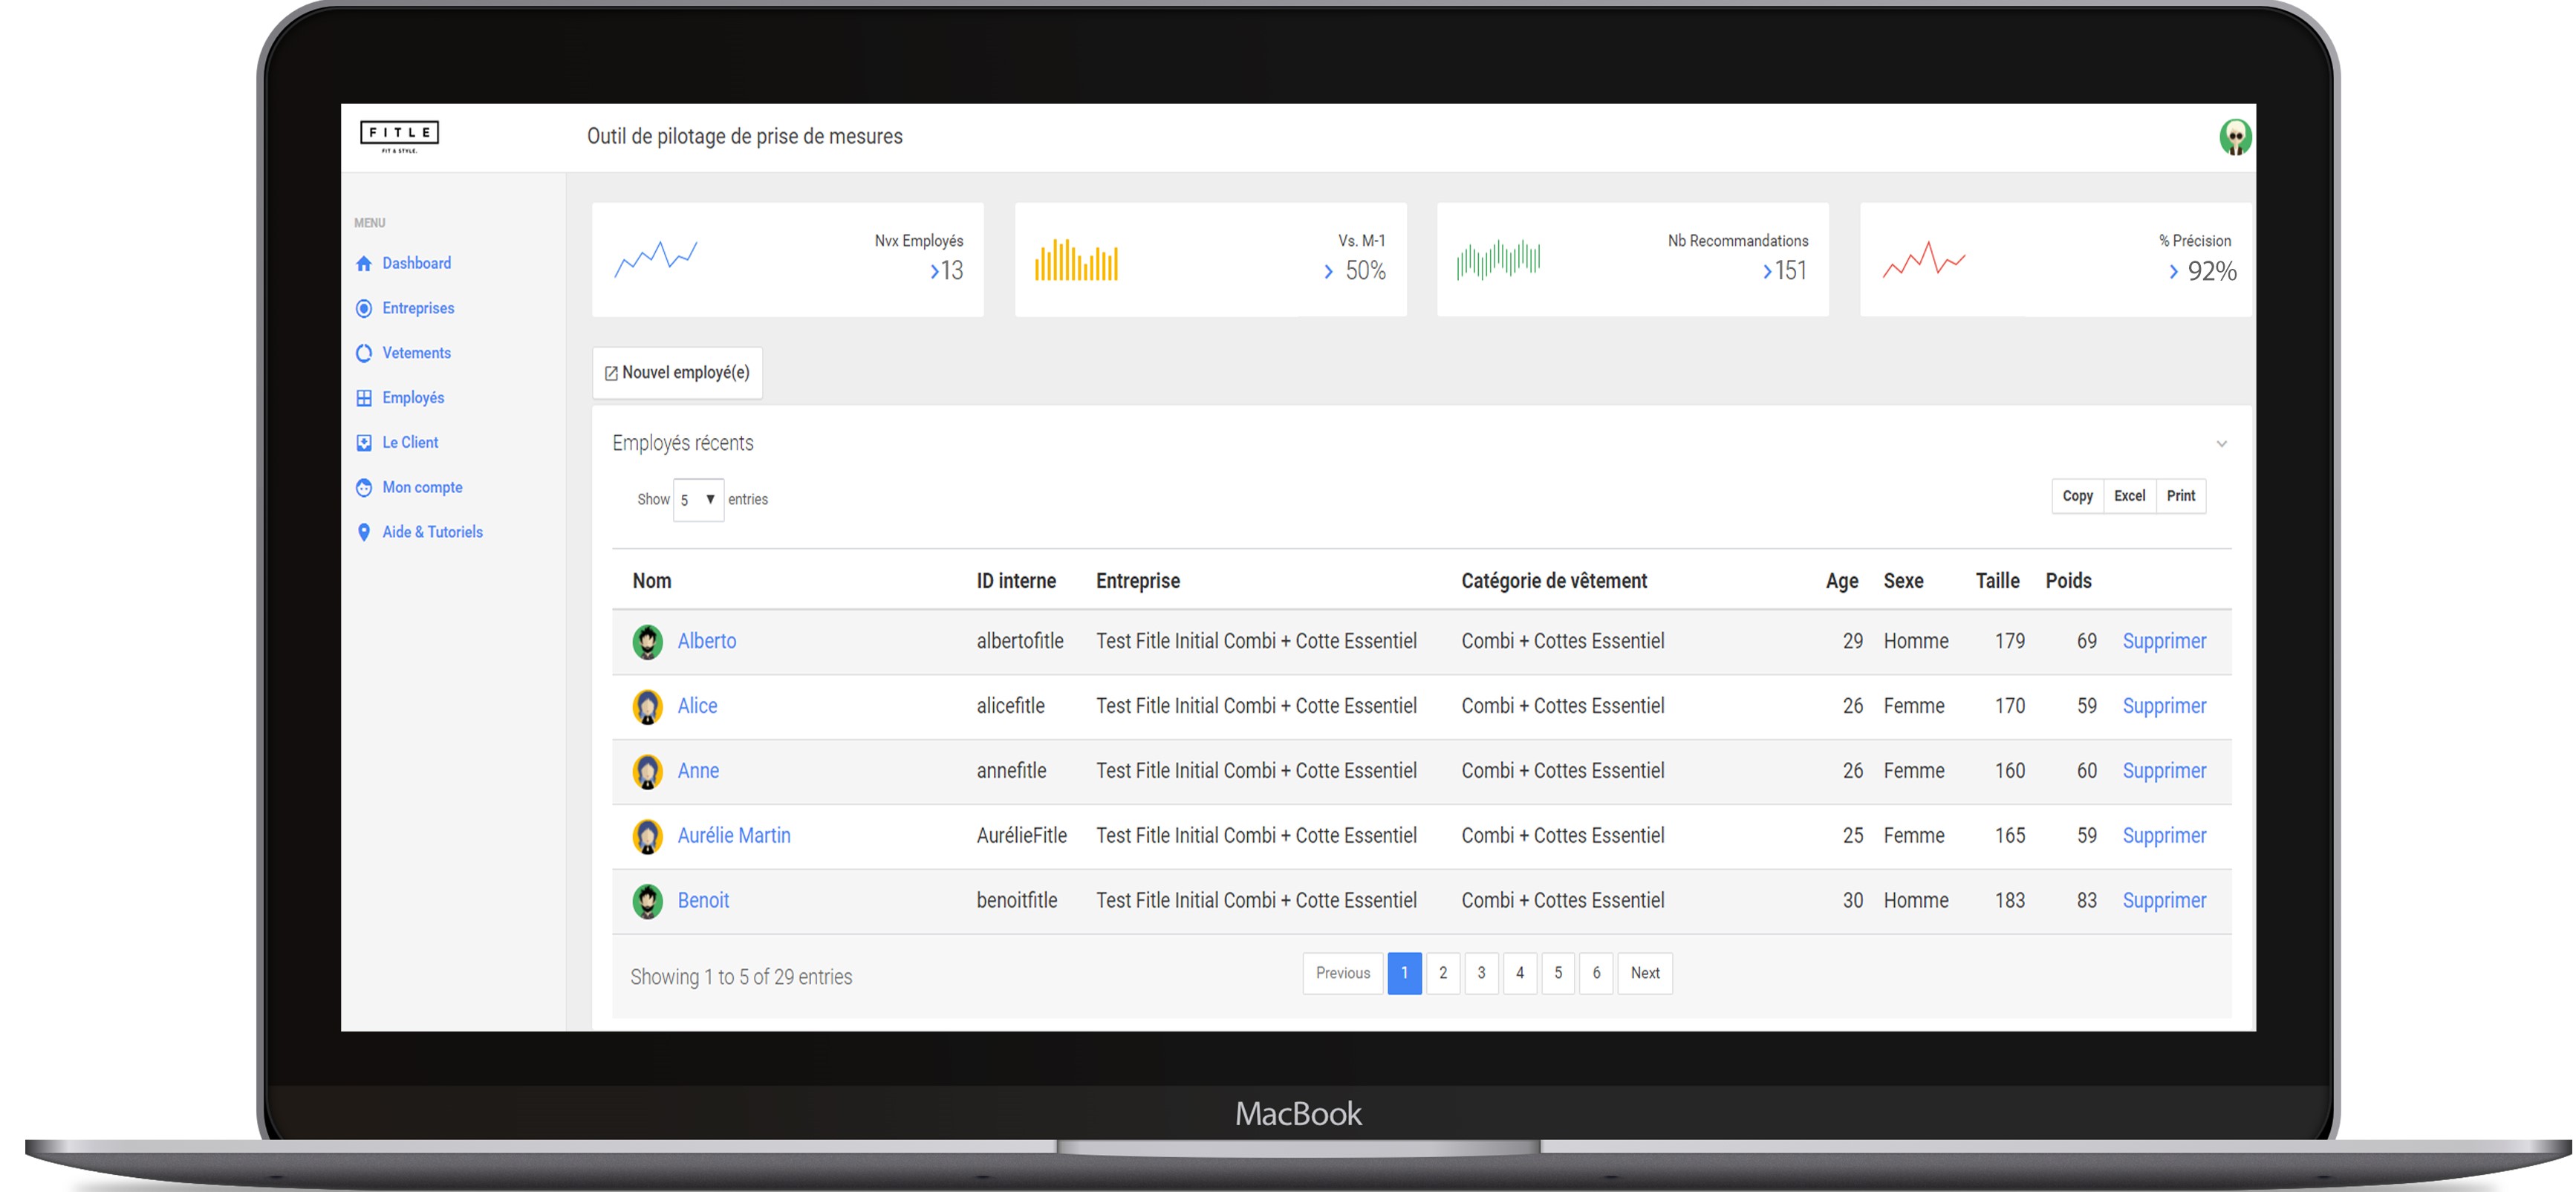Click the Nouvel employé(e) button
The image size is (2576, 1192).
pyautogui.click(x=677, y=373)
